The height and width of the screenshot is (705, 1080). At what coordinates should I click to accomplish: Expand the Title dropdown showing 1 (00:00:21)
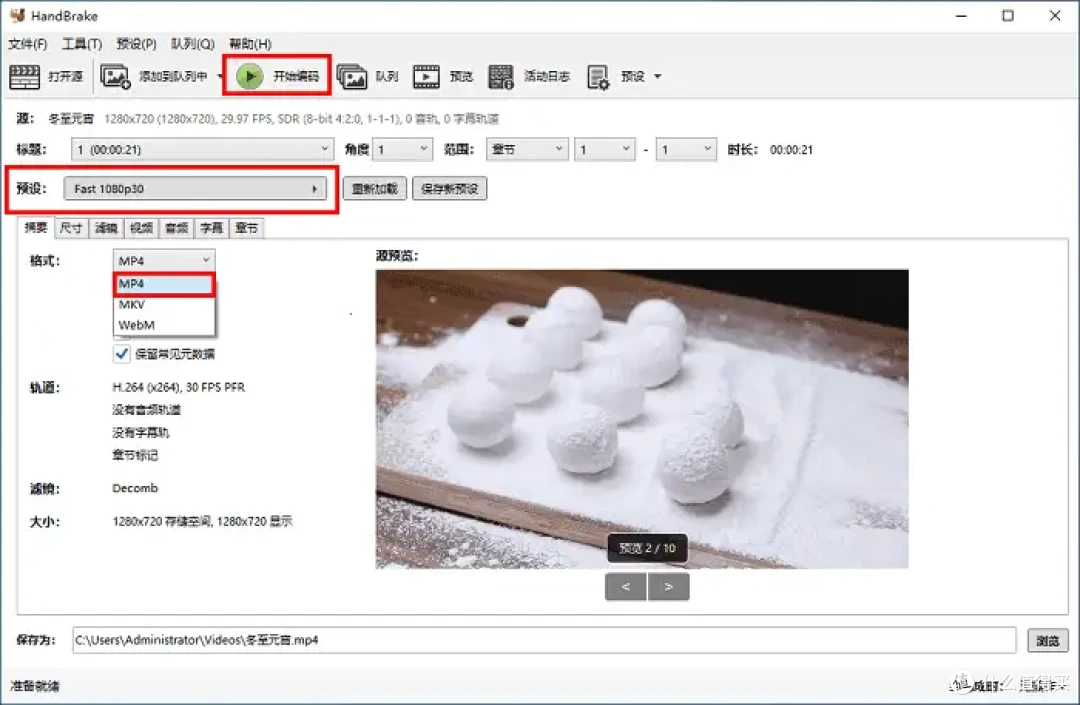(x=202, y=149)
